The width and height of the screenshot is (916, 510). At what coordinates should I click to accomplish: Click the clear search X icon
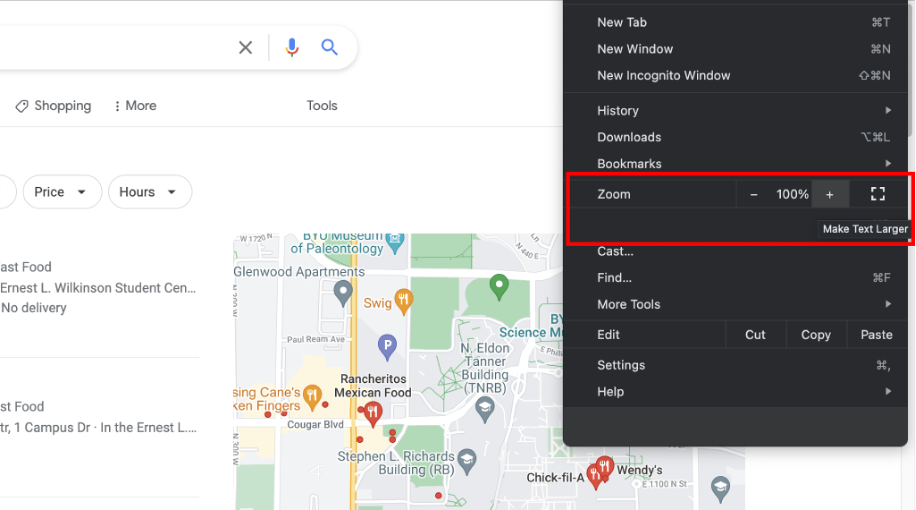click(246, 48)
